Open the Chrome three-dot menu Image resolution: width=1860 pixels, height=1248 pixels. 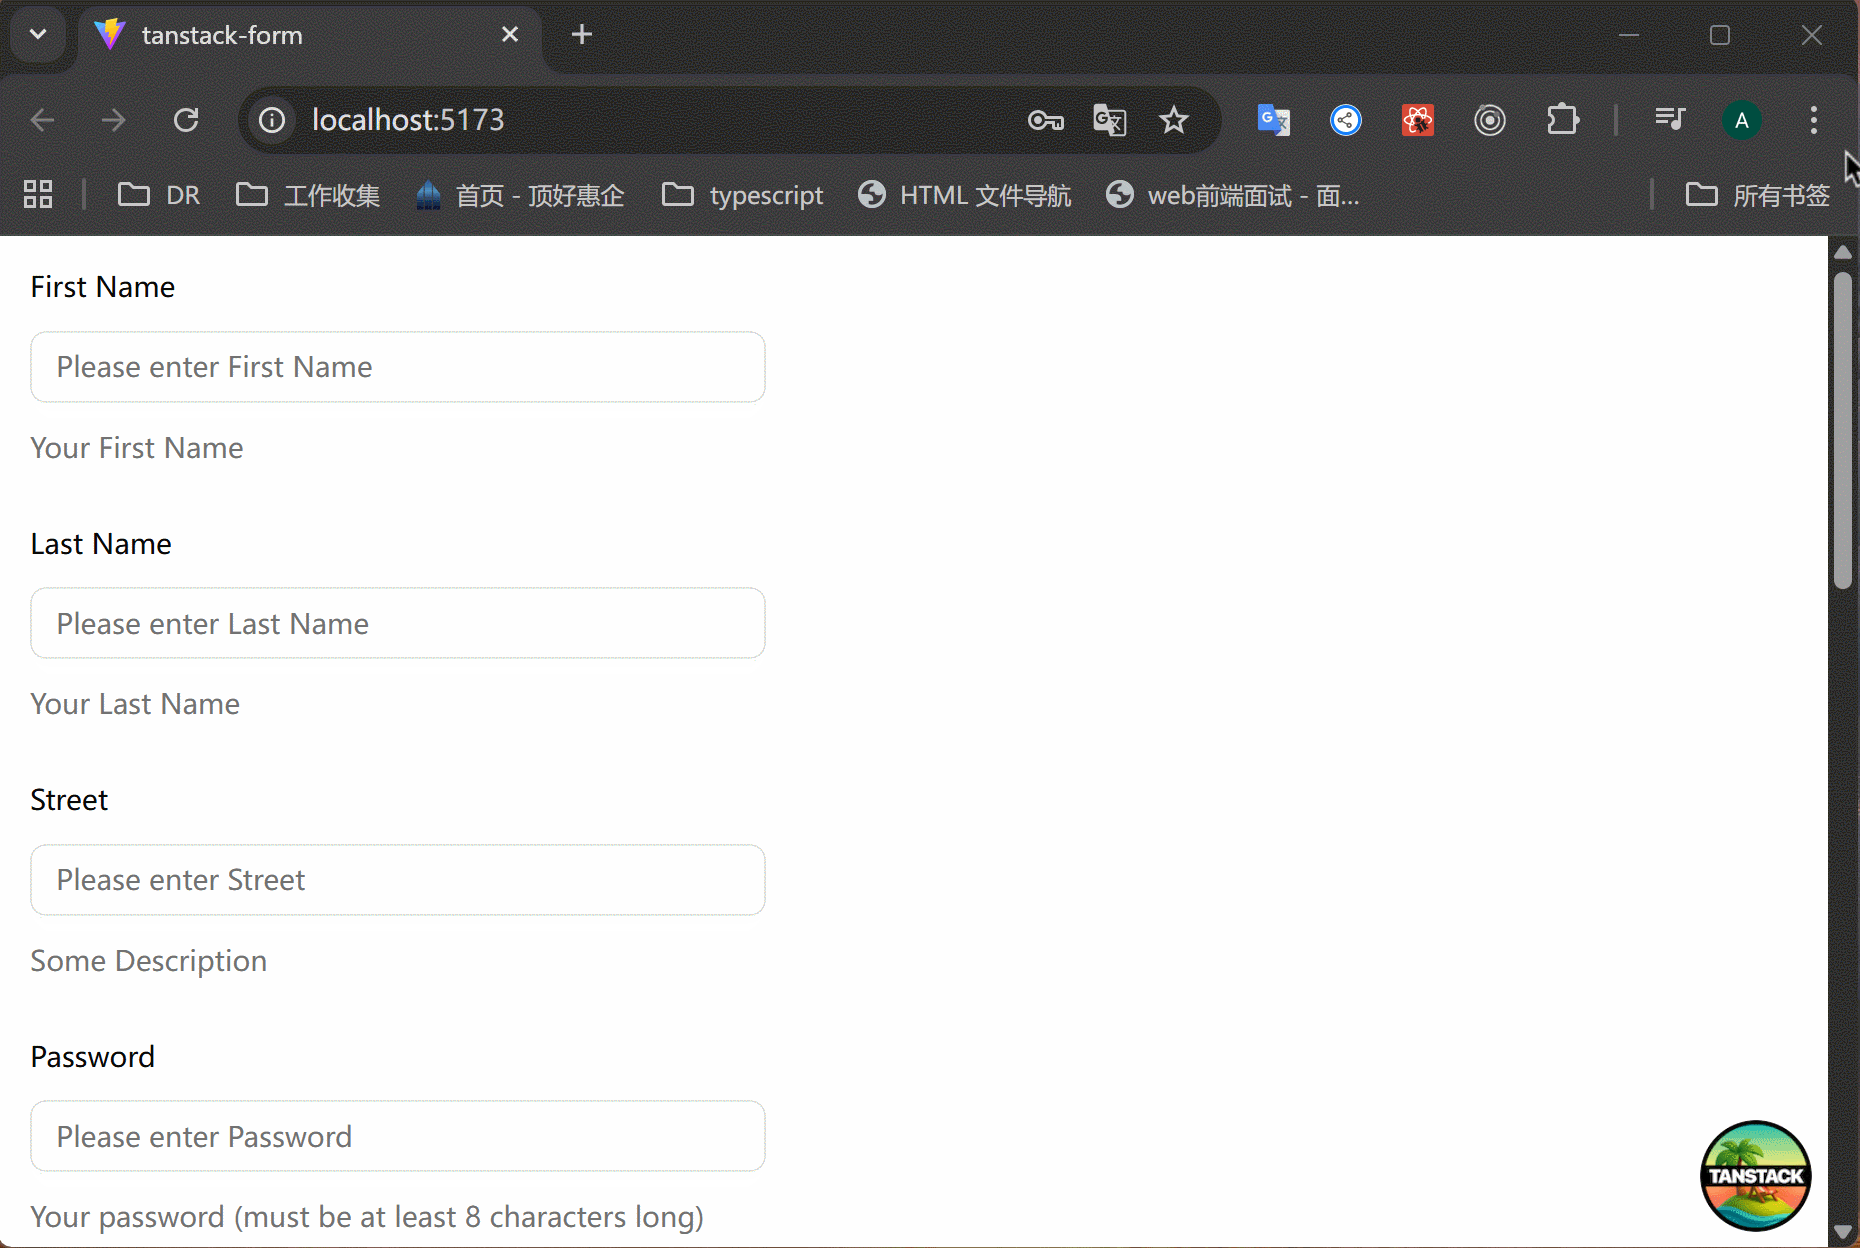pos(1813,121)
